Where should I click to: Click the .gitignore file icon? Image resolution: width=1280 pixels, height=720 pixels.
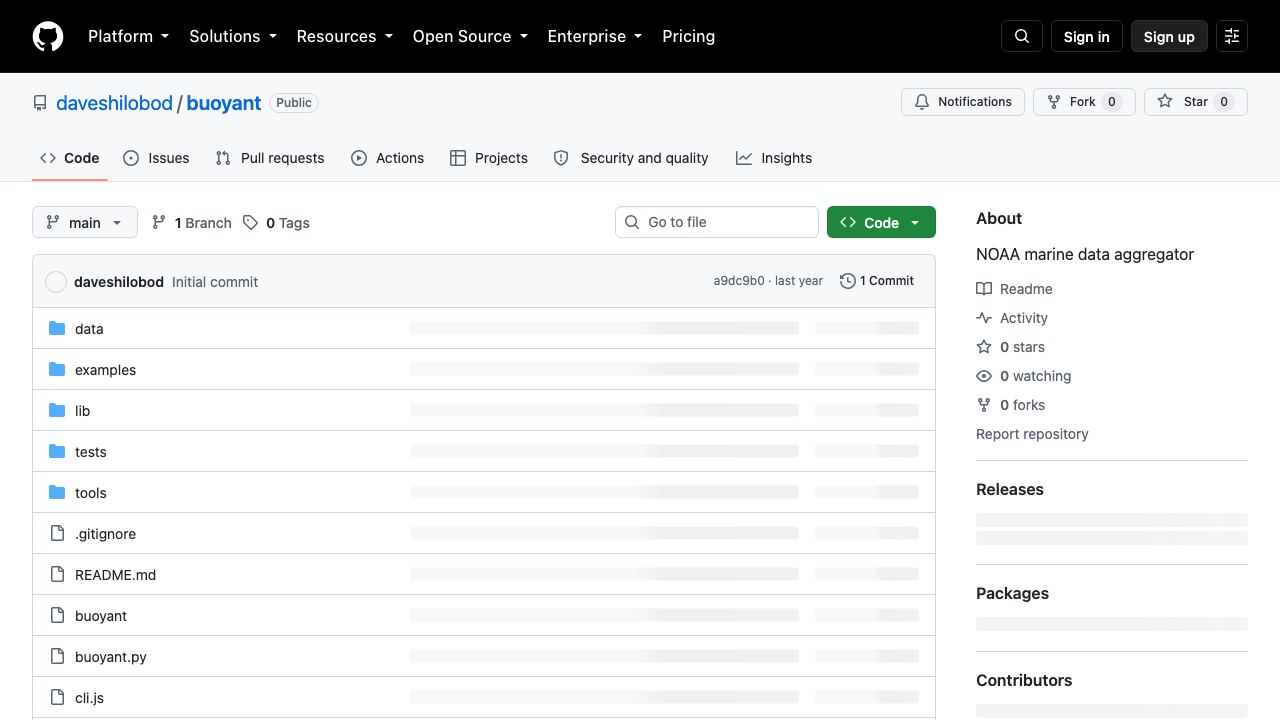point(57,533)
